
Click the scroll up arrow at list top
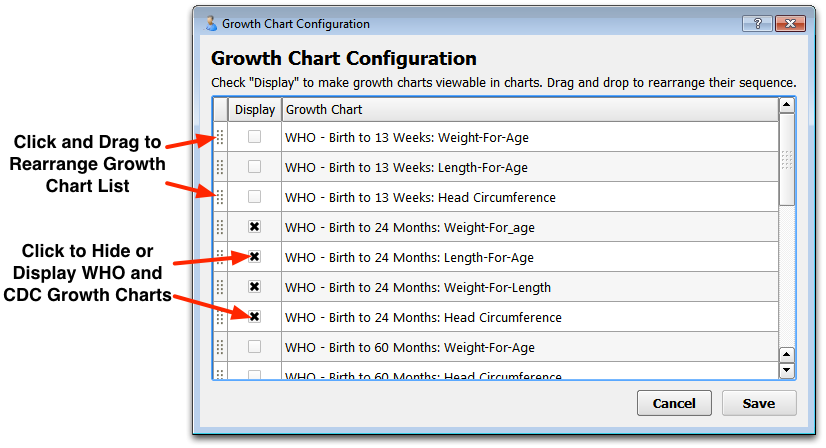[786, 104]
